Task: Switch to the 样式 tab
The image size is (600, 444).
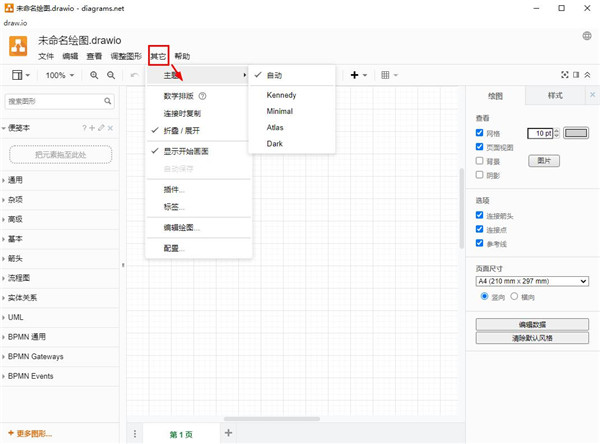Action: [555, 95]
